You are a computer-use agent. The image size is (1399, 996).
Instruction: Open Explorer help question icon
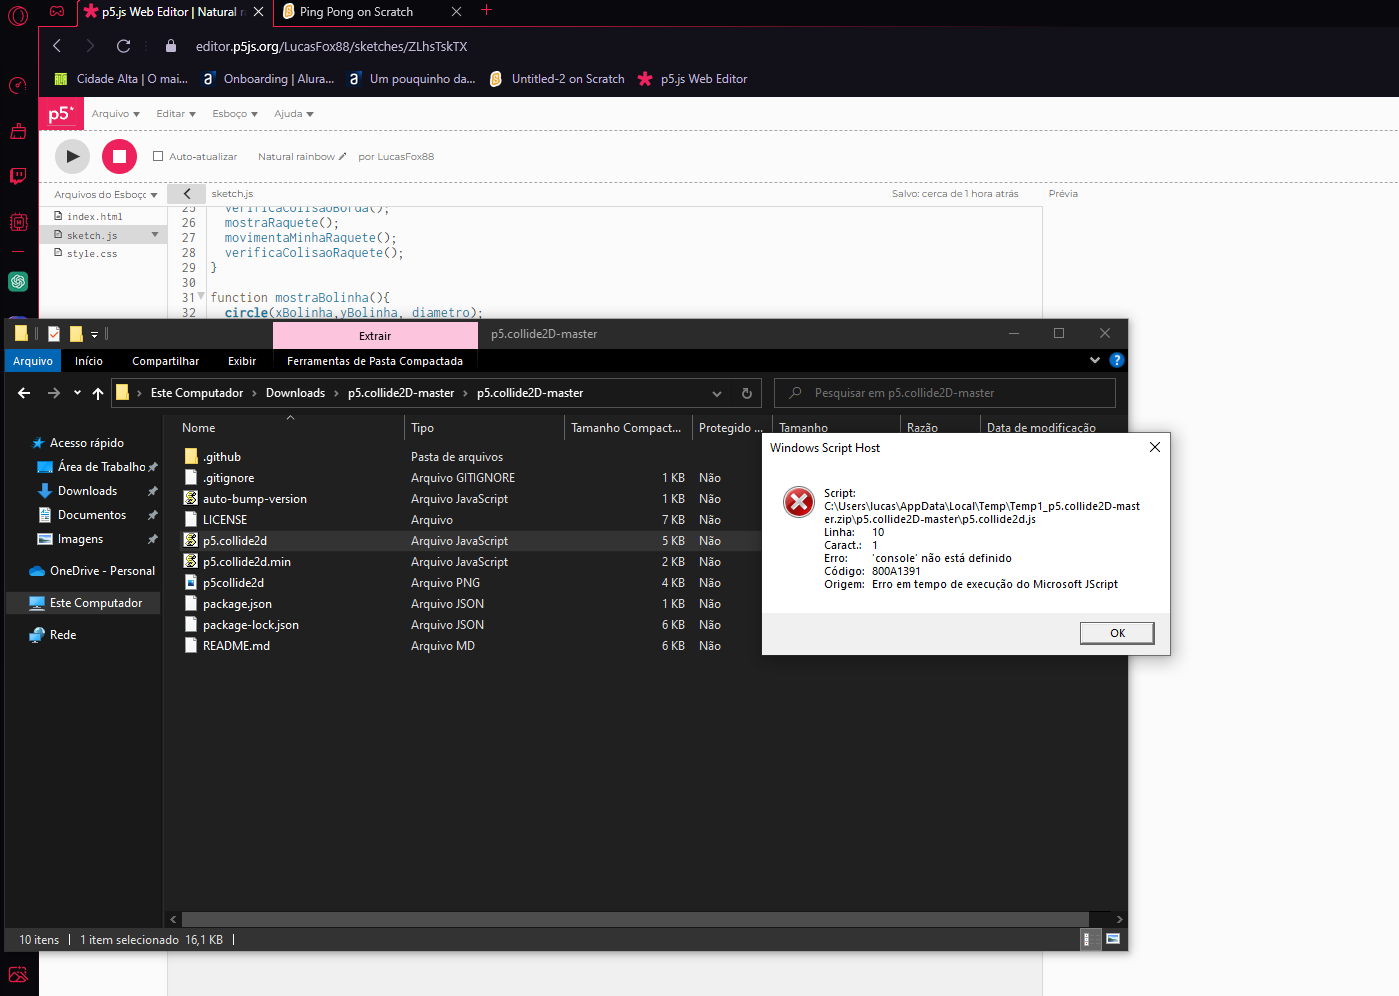(1117, 360)
